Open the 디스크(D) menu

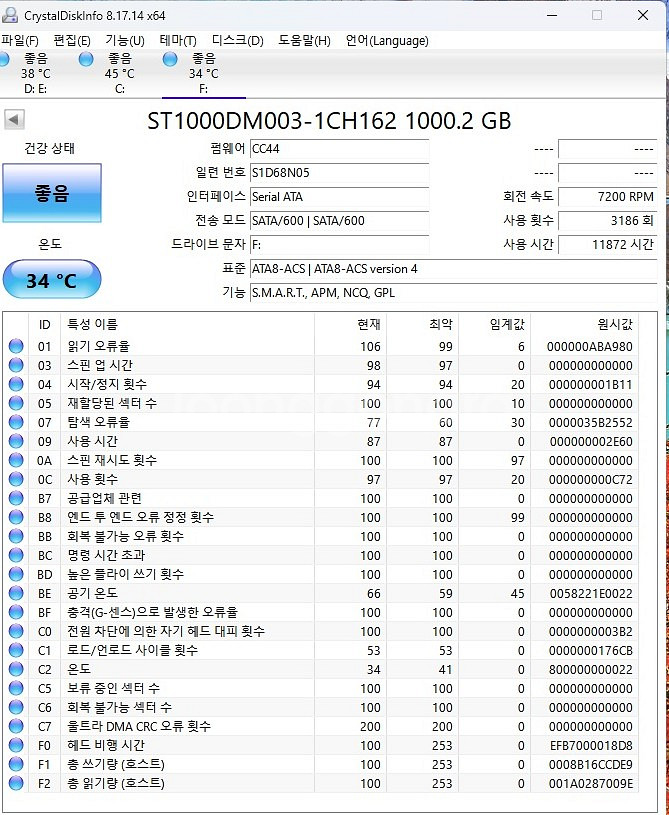238,41
